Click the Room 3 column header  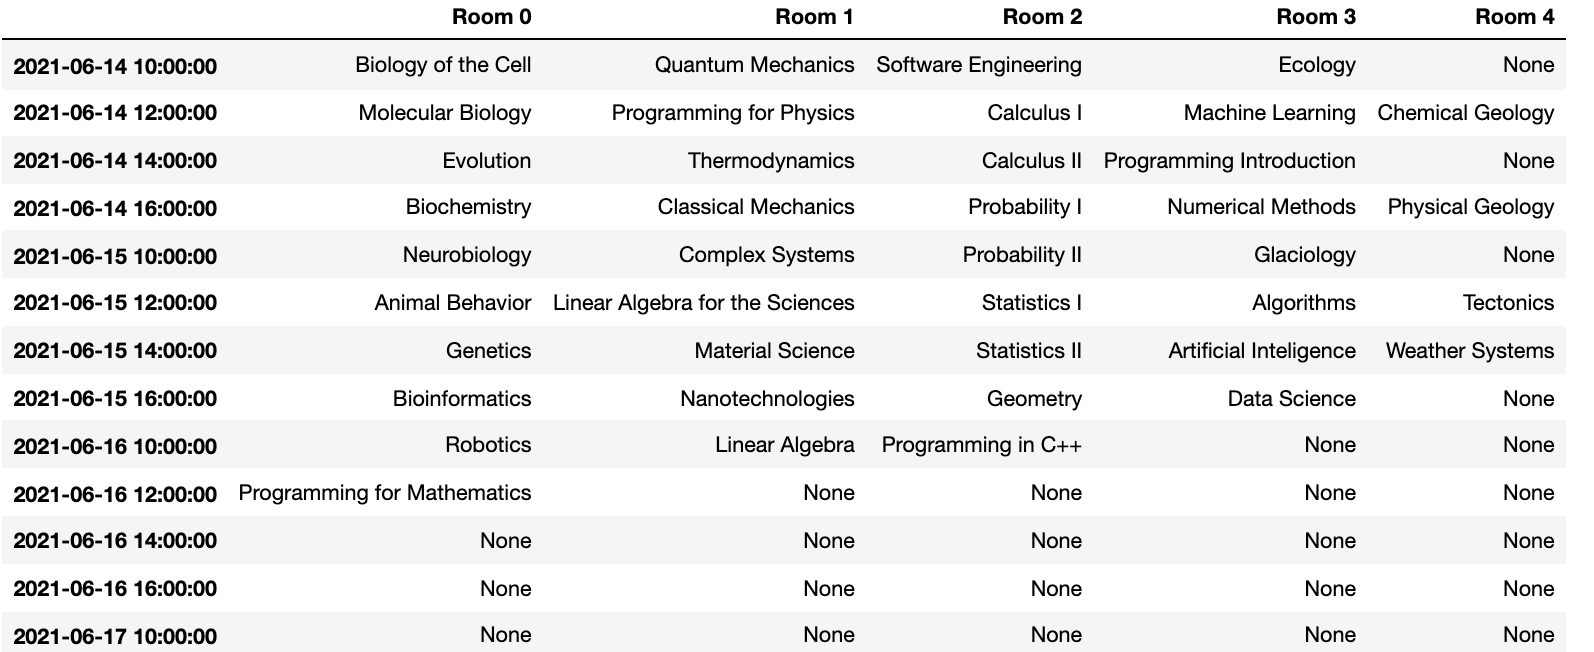(1316, 17)
